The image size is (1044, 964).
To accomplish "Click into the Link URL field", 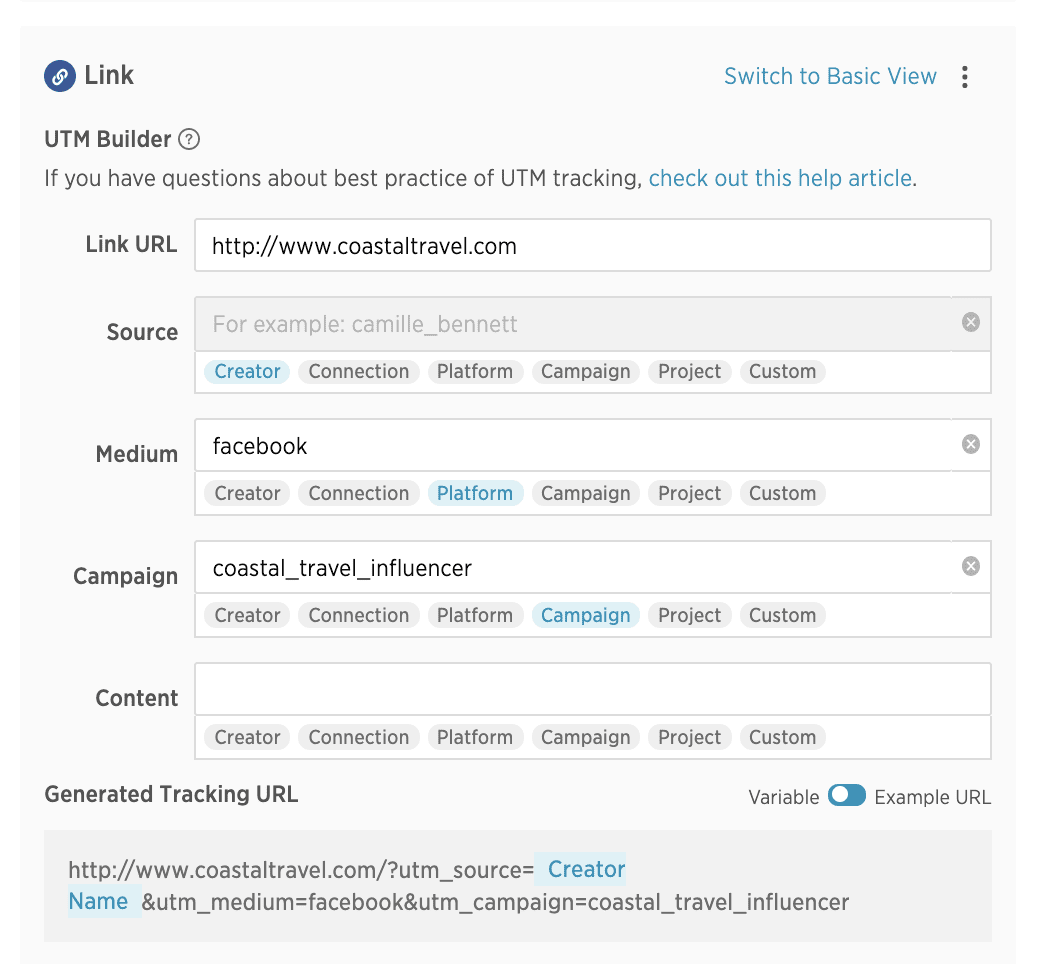I will point(593,245).
